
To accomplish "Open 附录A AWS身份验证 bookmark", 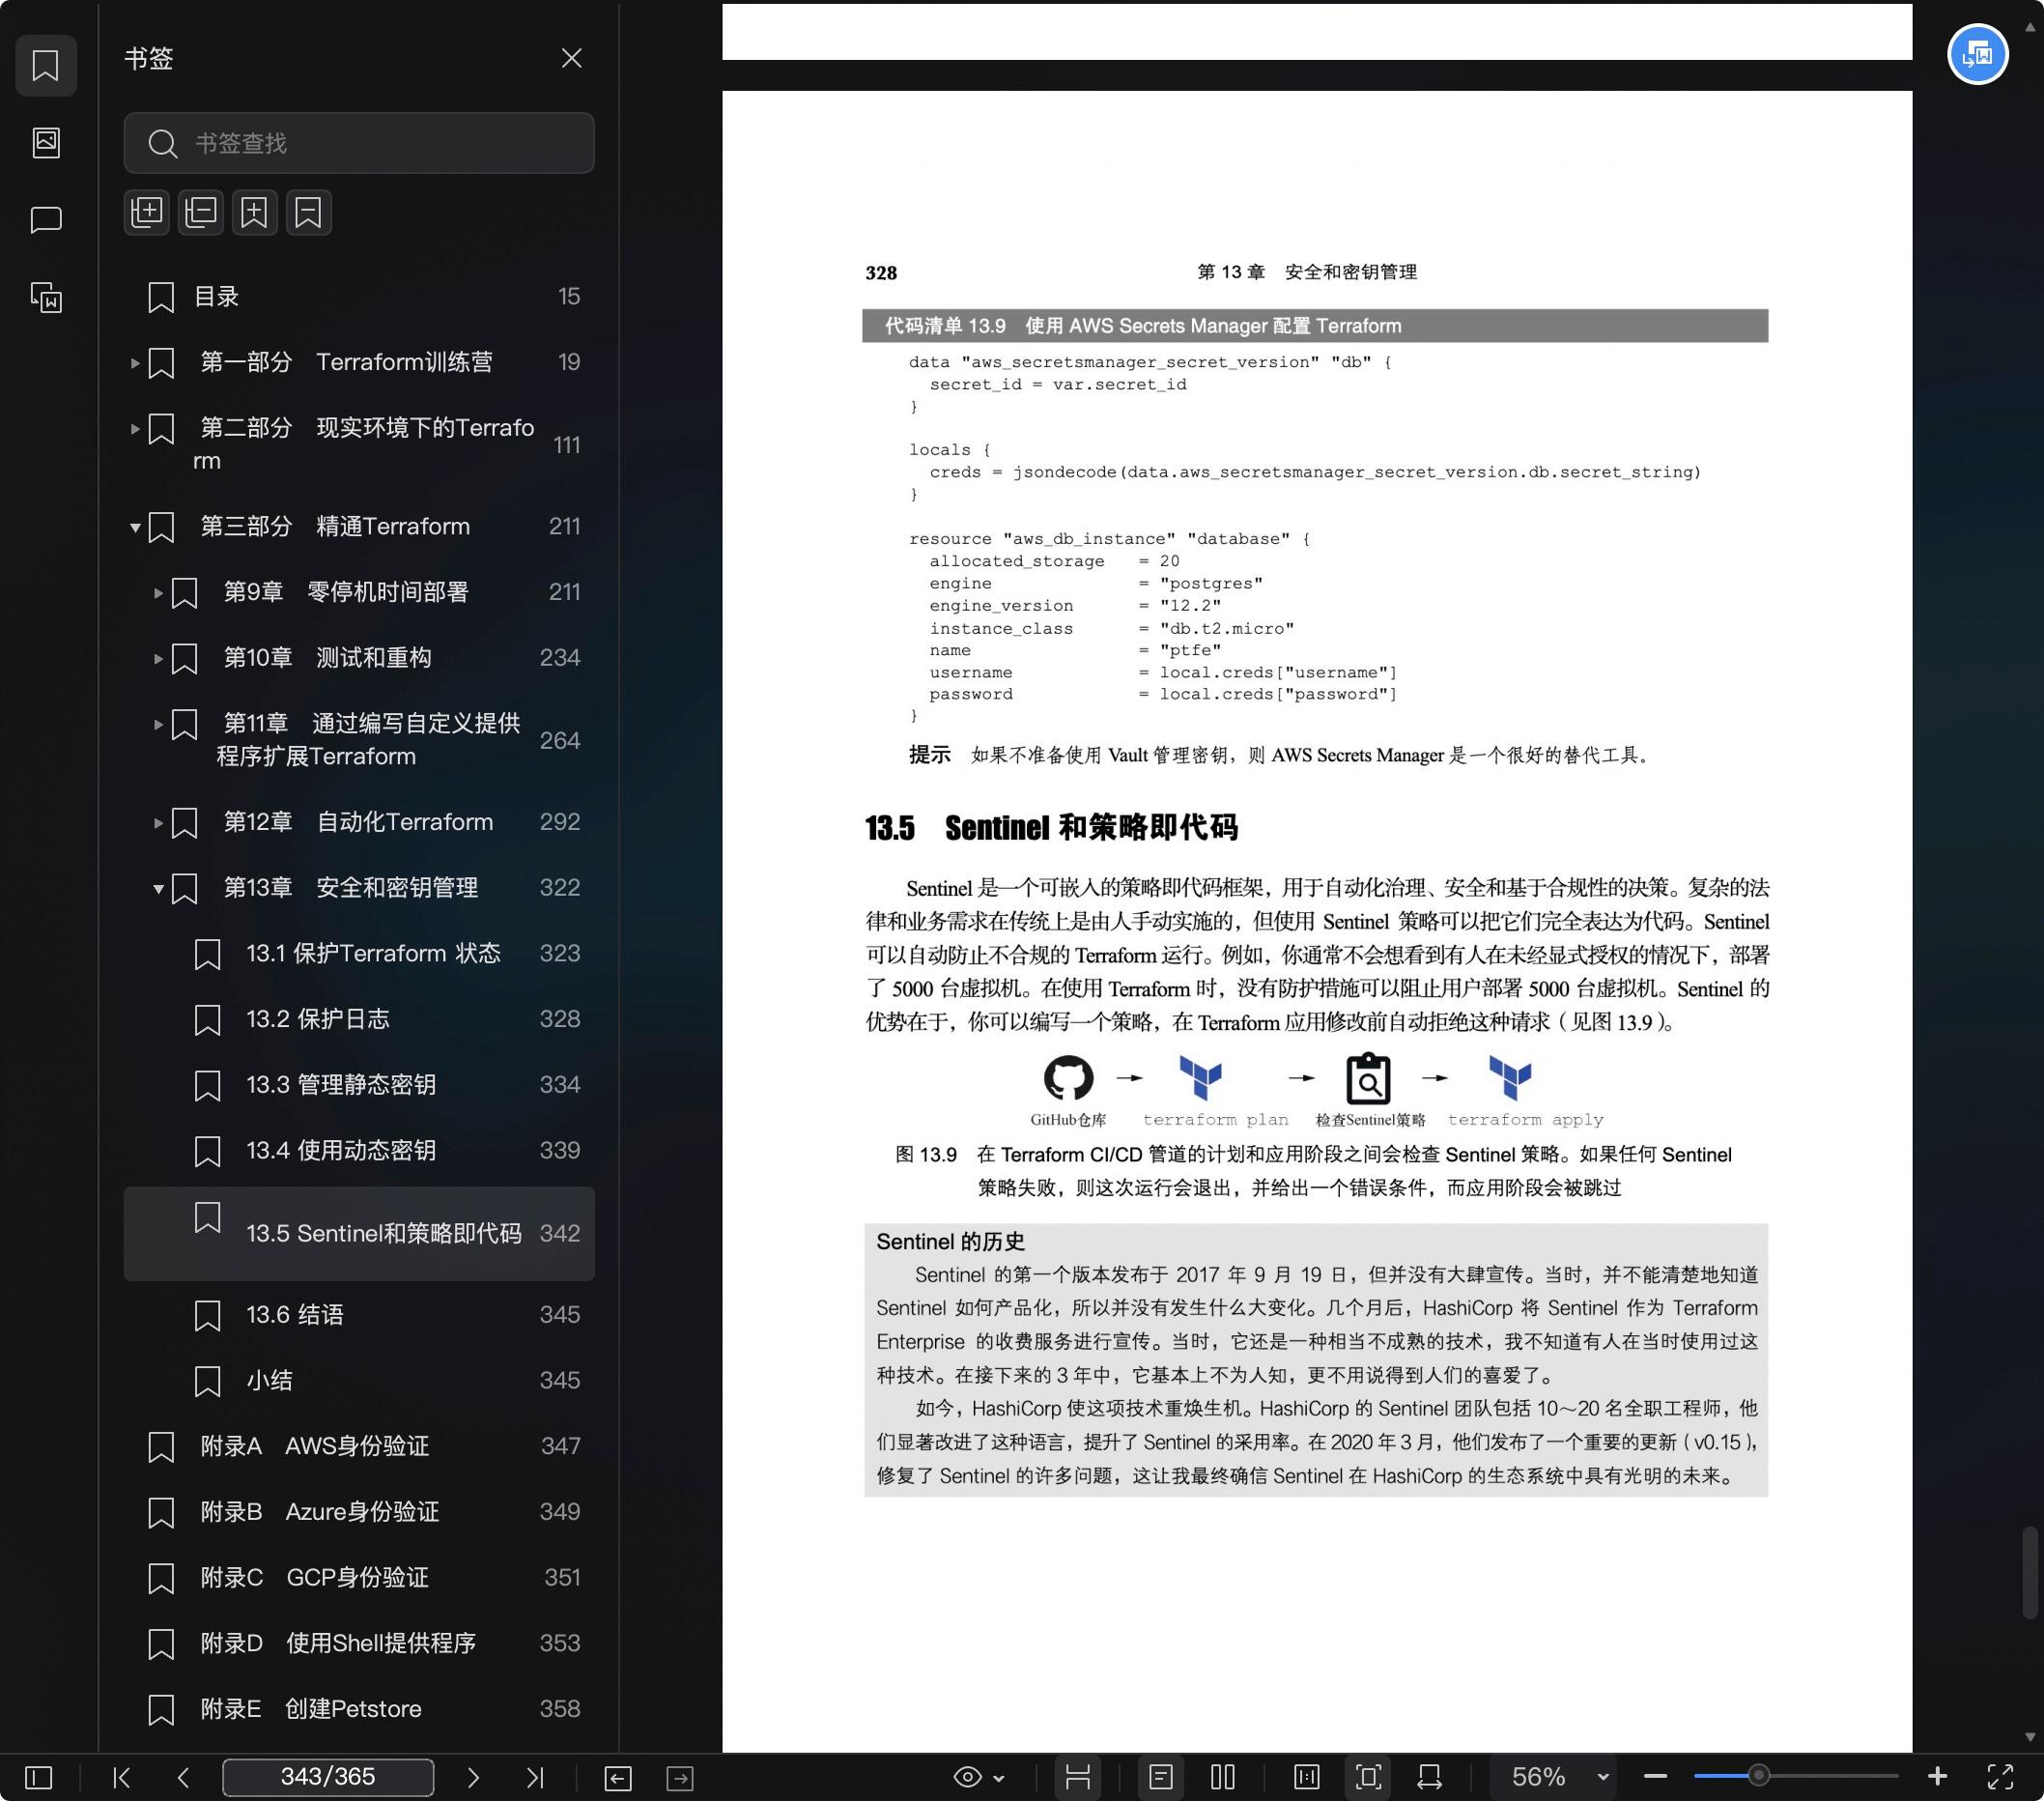I will pyautogui.click(x=359, y=1446).
